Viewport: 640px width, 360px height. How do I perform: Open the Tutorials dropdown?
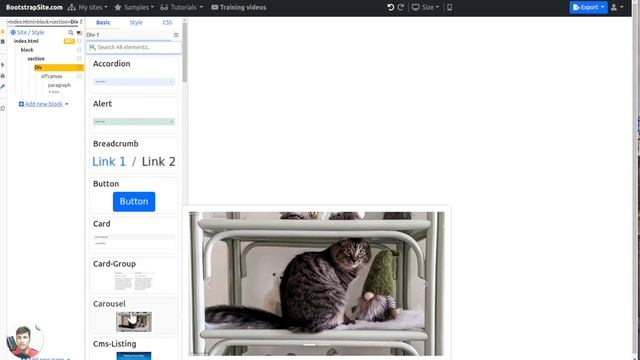[x=182, y=7]
